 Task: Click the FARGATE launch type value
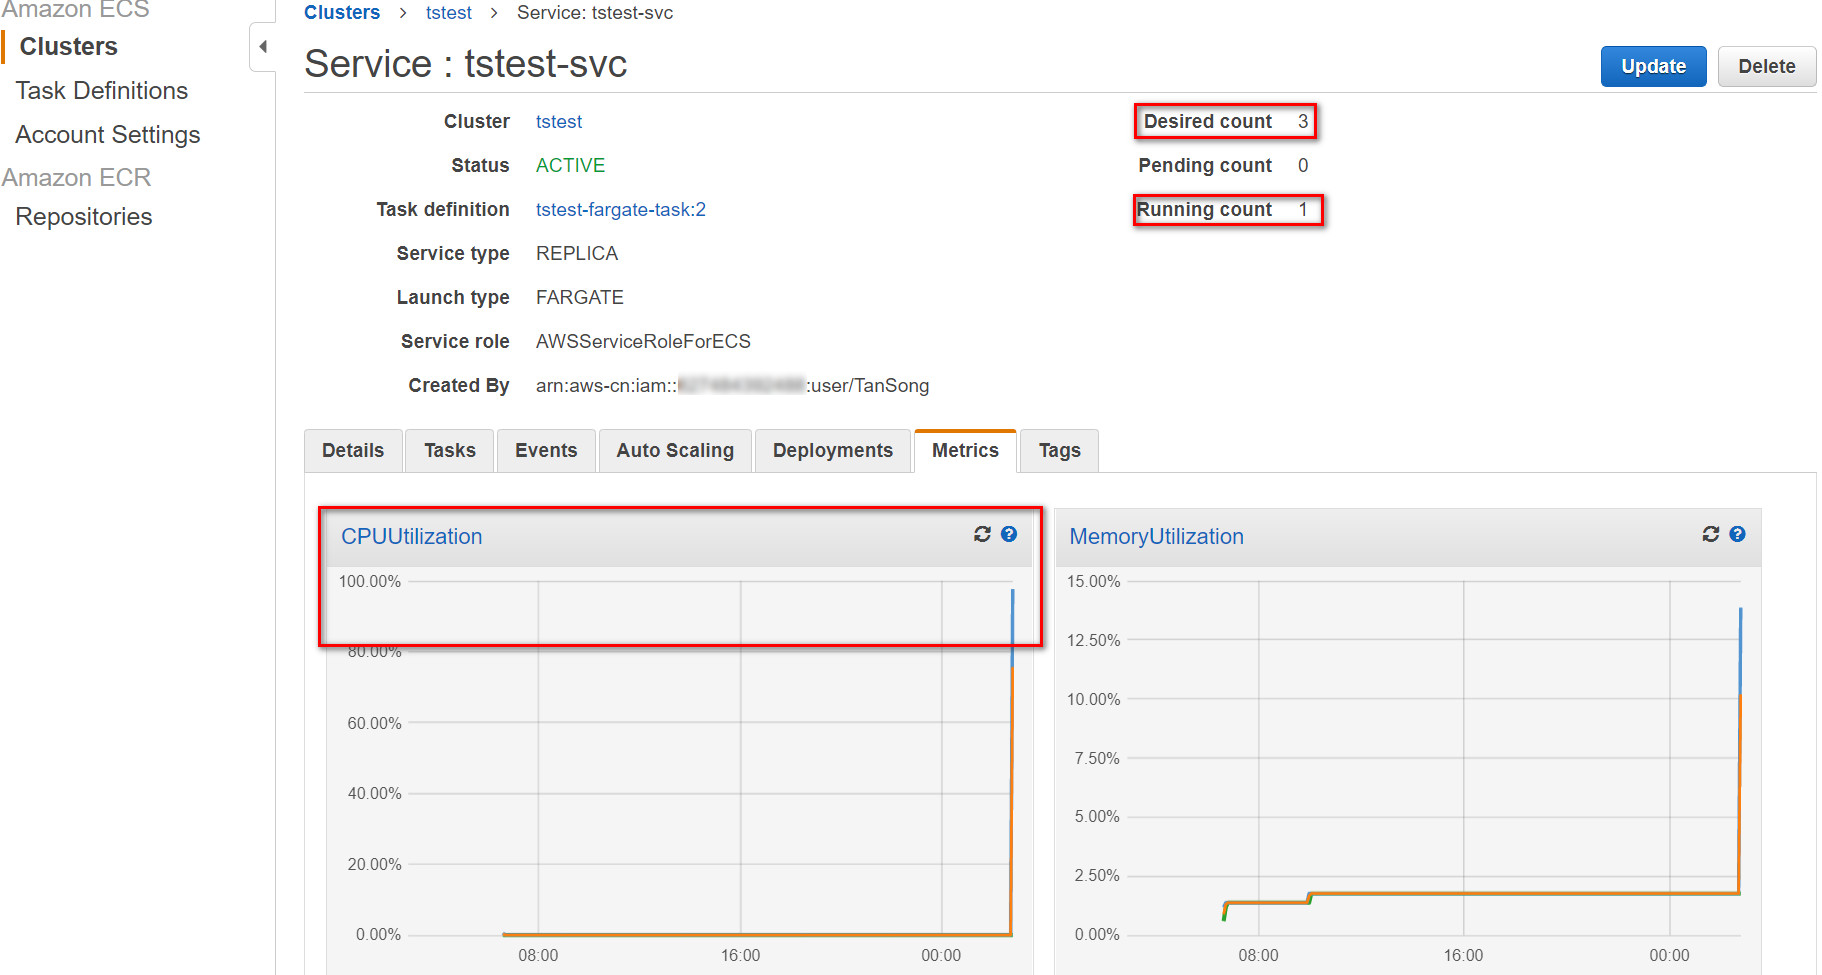pos(580,297)
